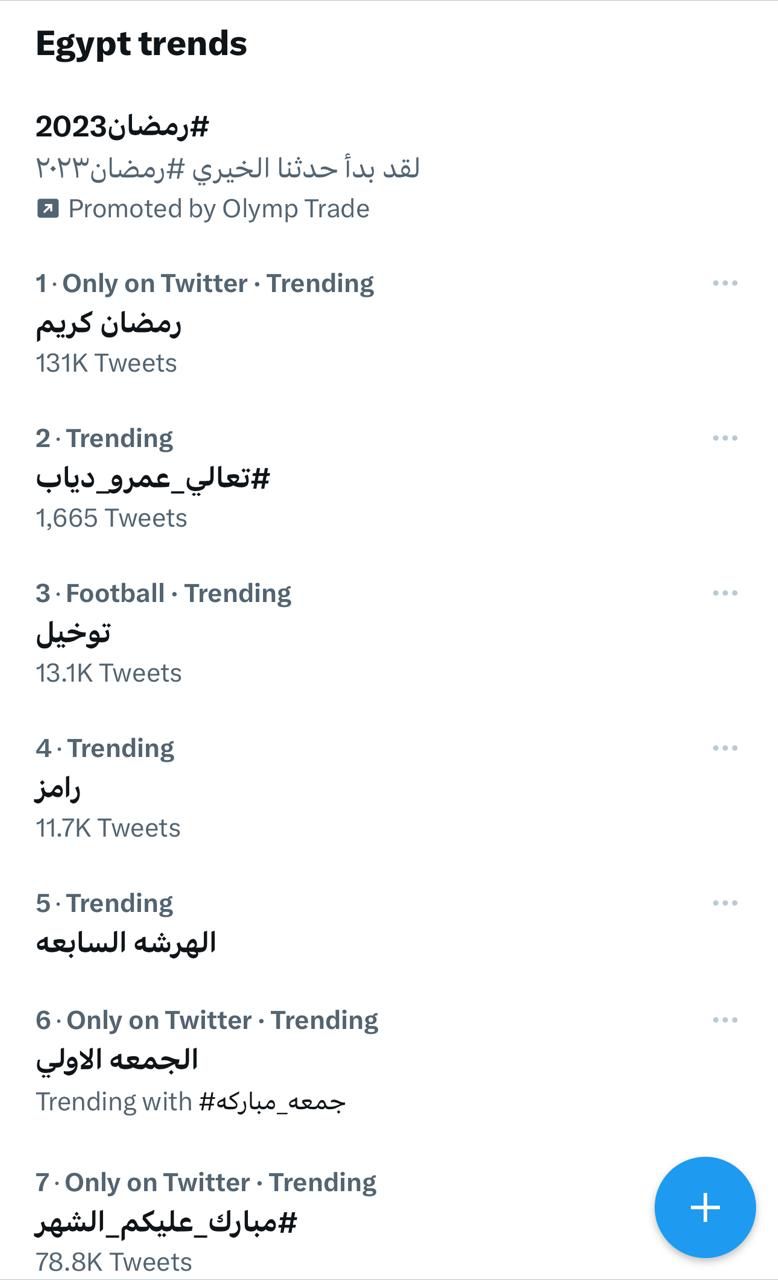Click the promoted arrow icon beside Olymp Trade

47,209
